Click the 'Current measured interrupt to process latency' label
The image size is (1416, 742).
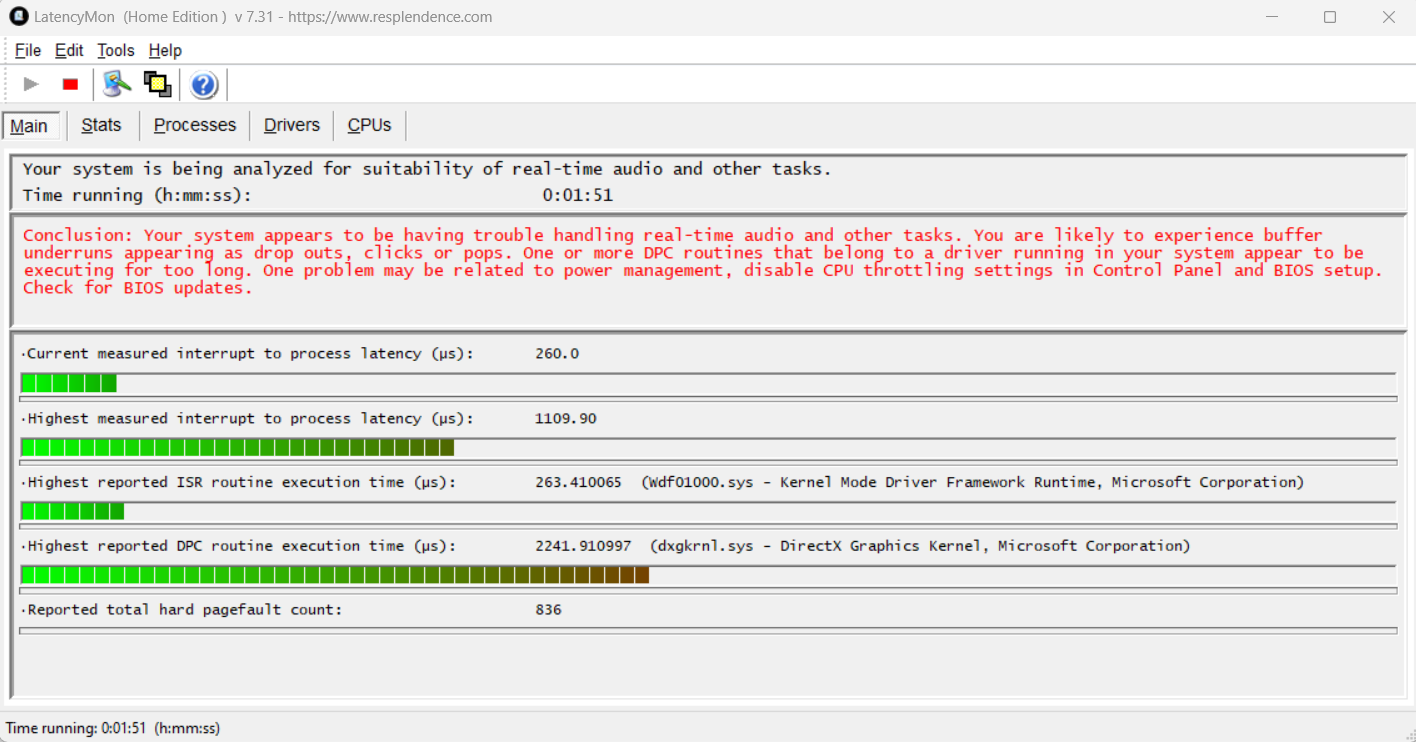250,354
